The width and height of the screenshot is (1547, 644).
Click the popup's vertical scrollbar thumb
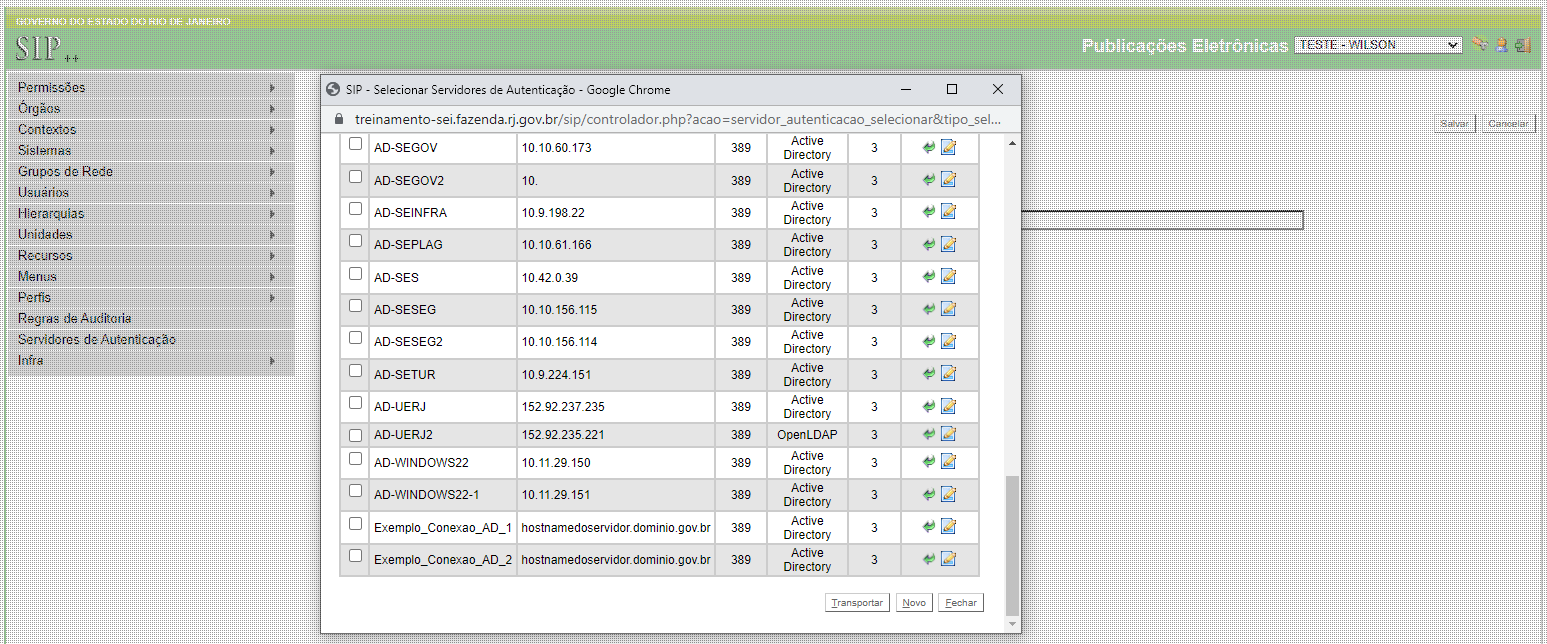[1011, 544]
